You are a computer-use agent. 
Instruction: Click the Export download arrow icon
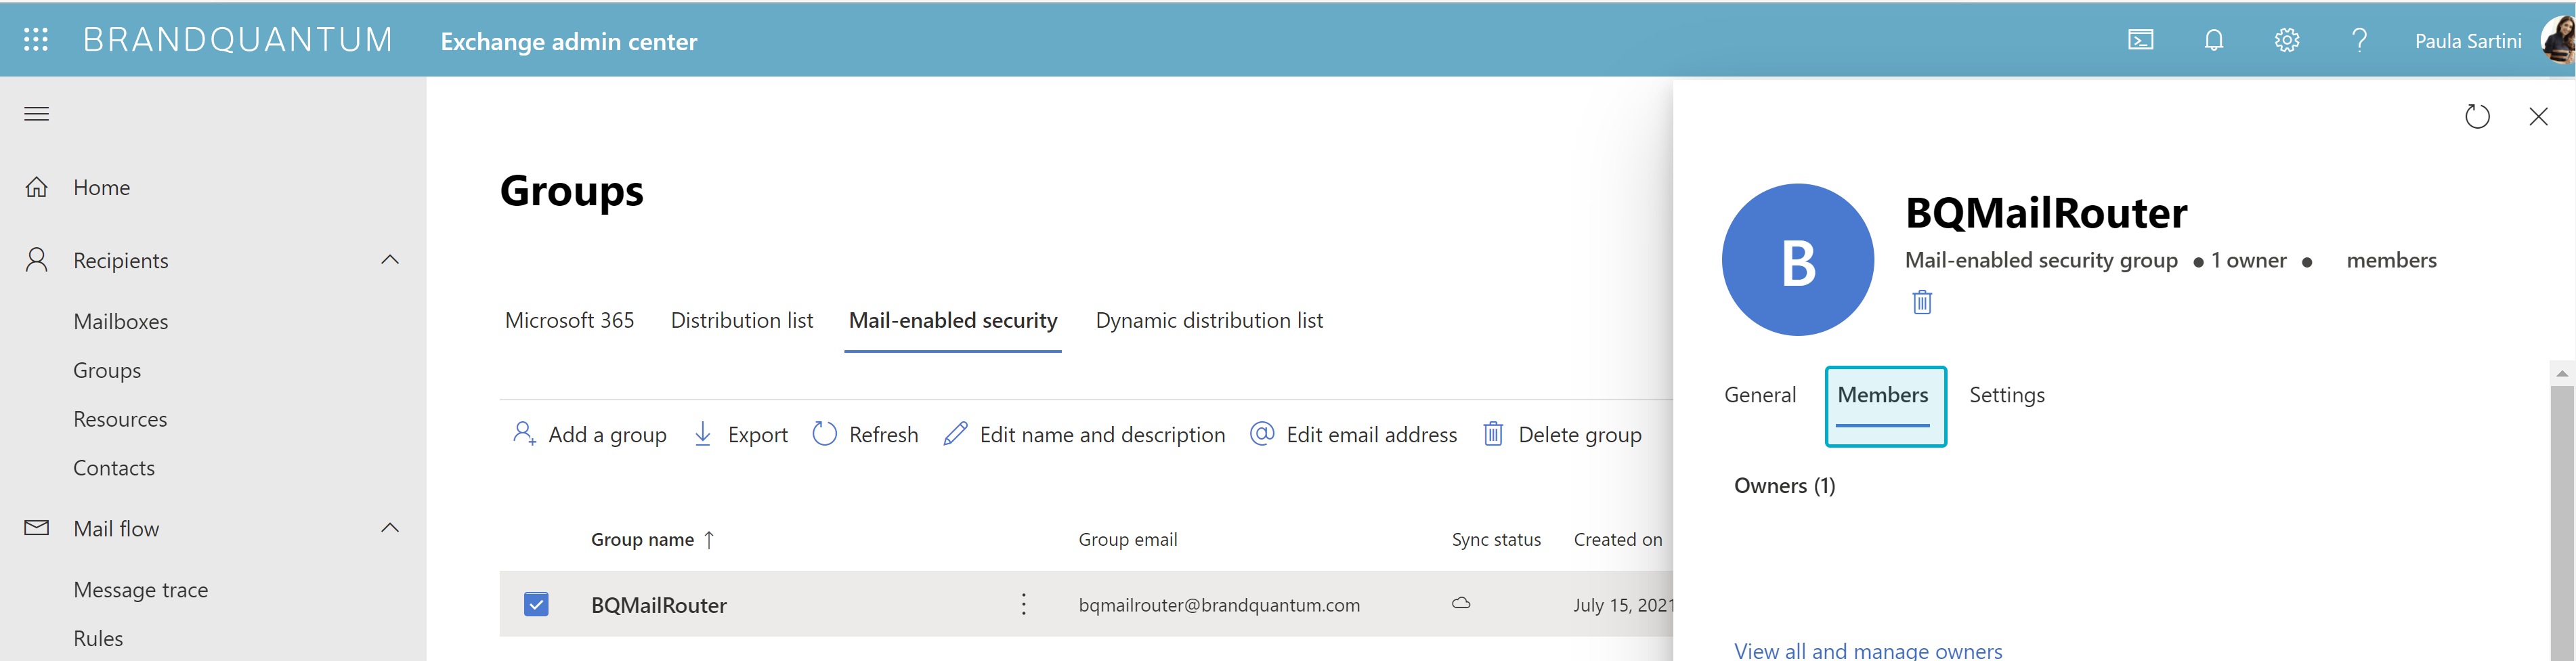click(x=703, y=433)
